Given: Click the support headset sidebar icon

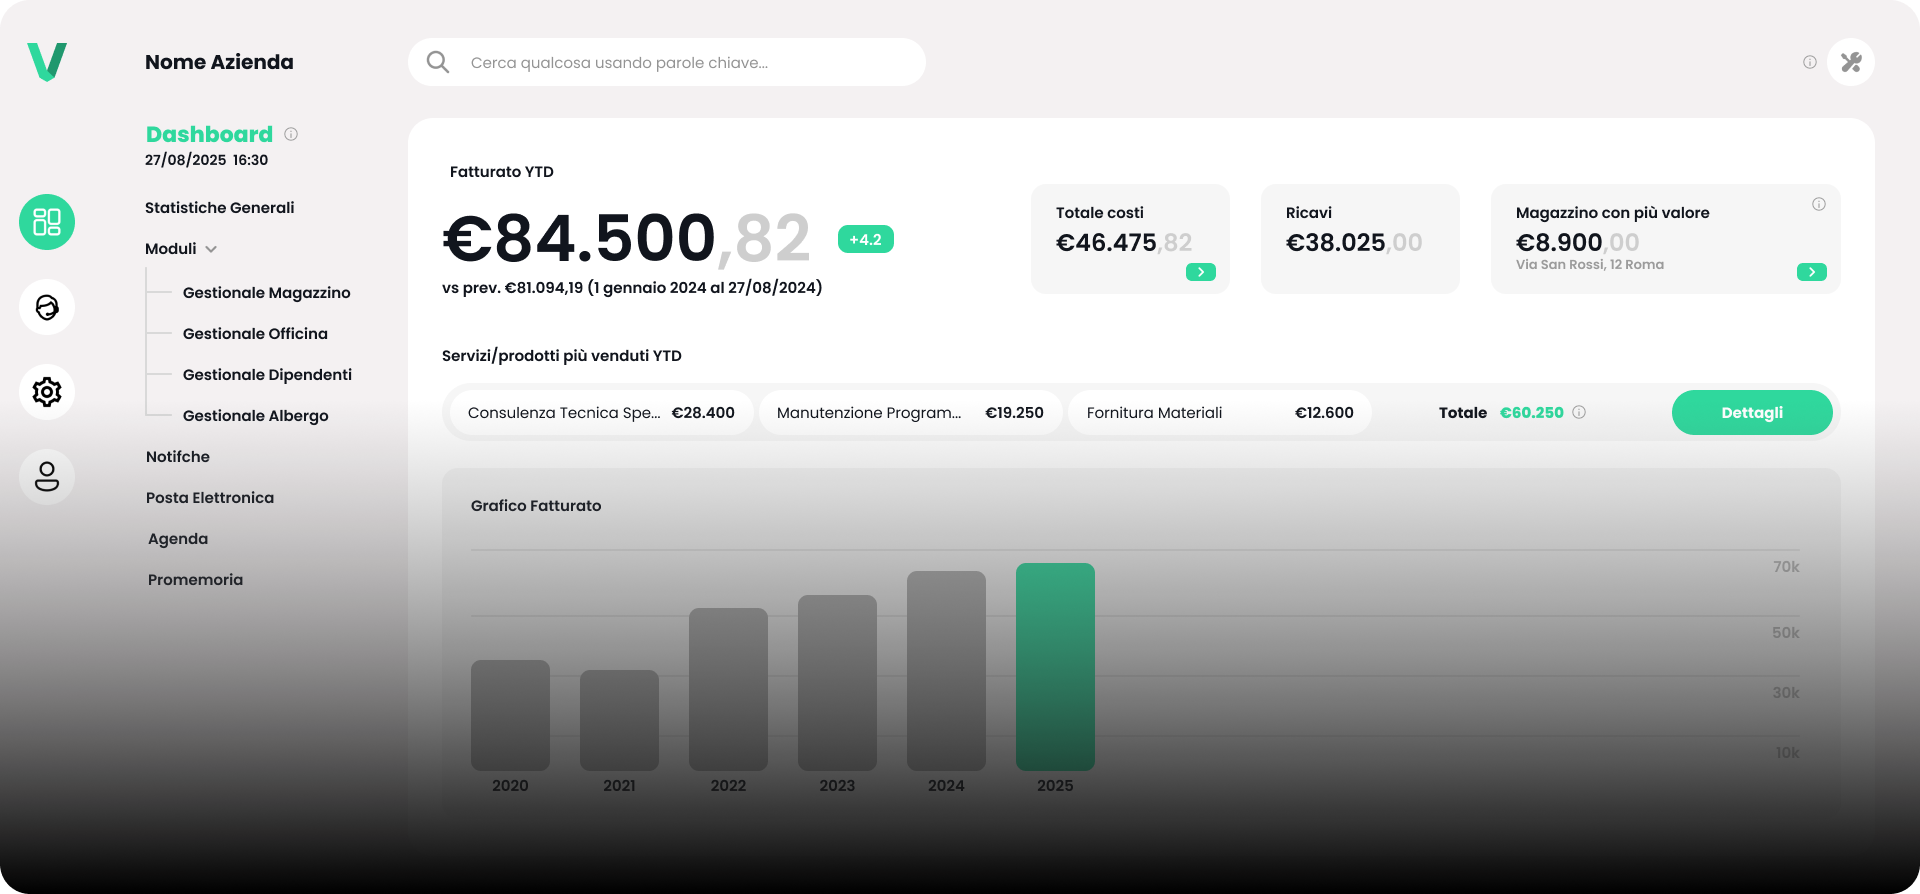Looking at the screenshot, I should (x=47, y=307).
